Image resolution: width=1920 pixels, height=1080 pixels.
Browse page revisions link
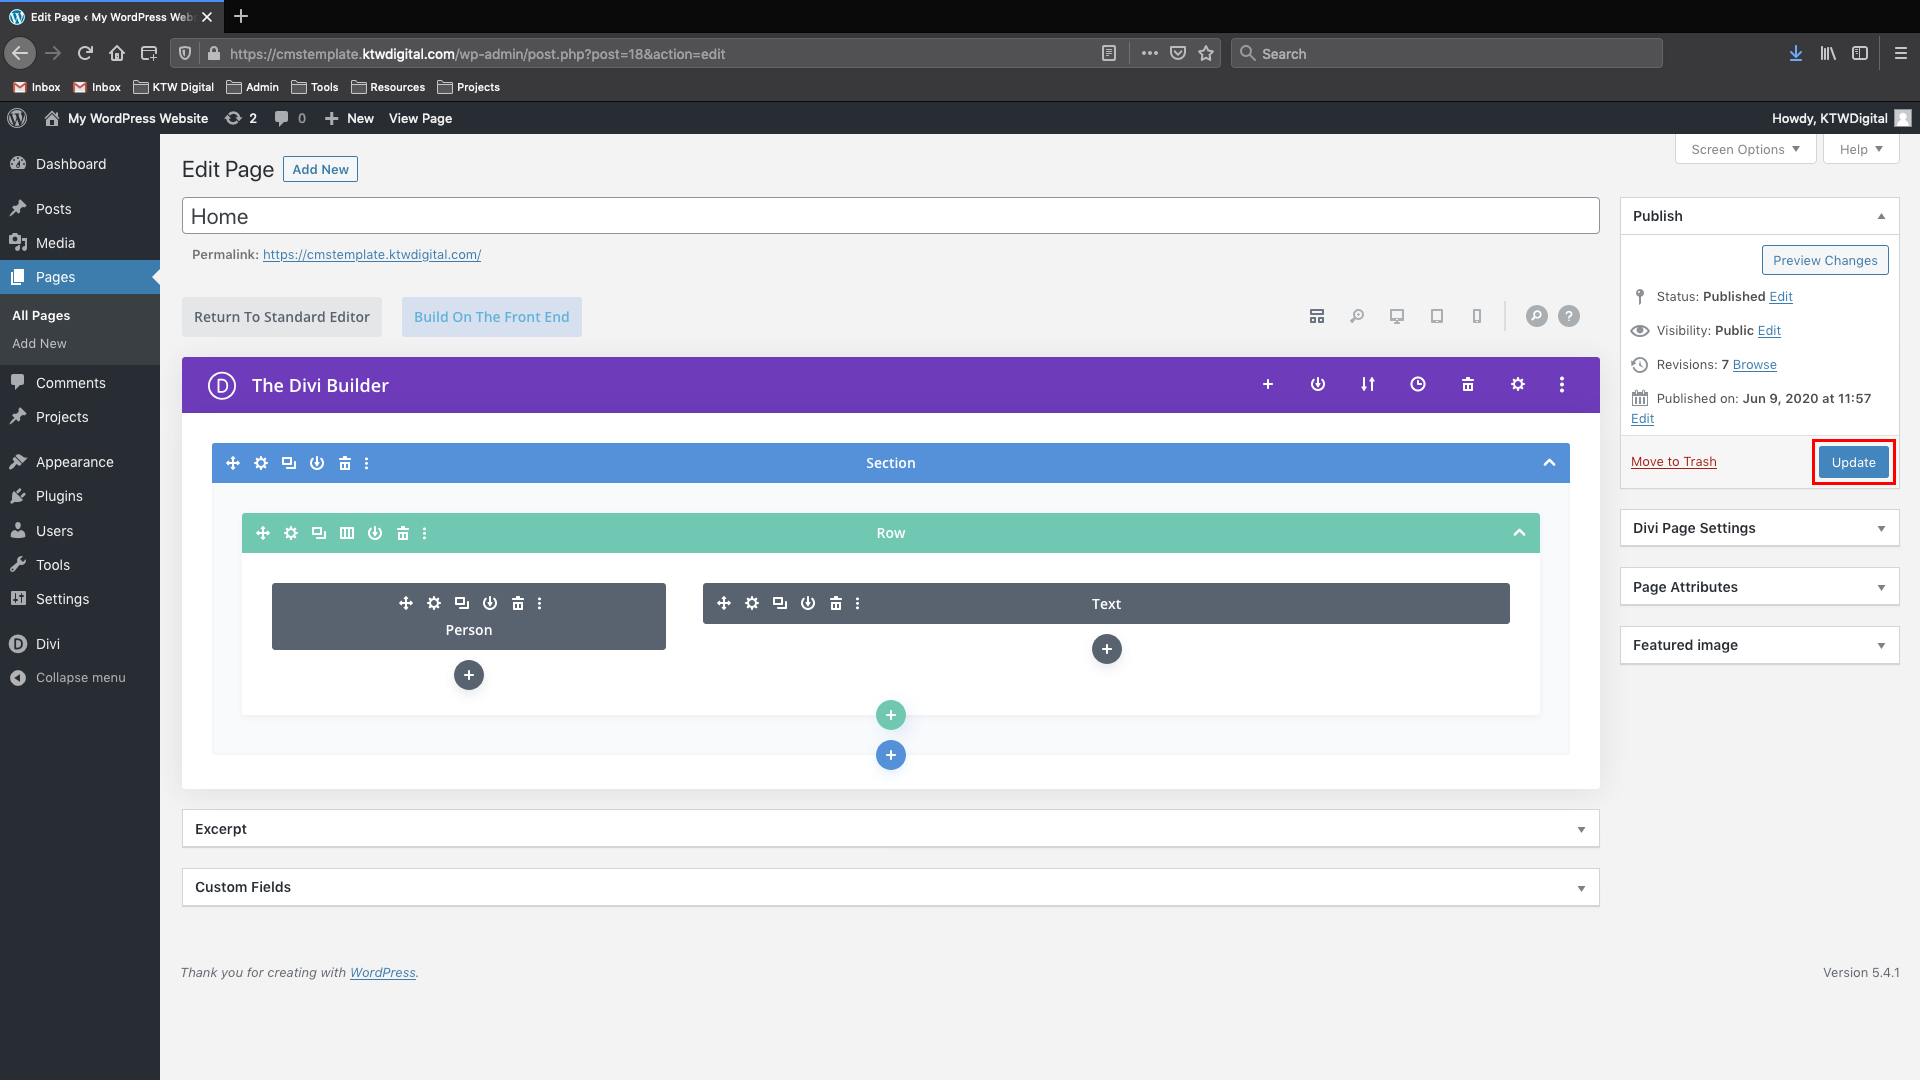click(x=1754, y=365)
